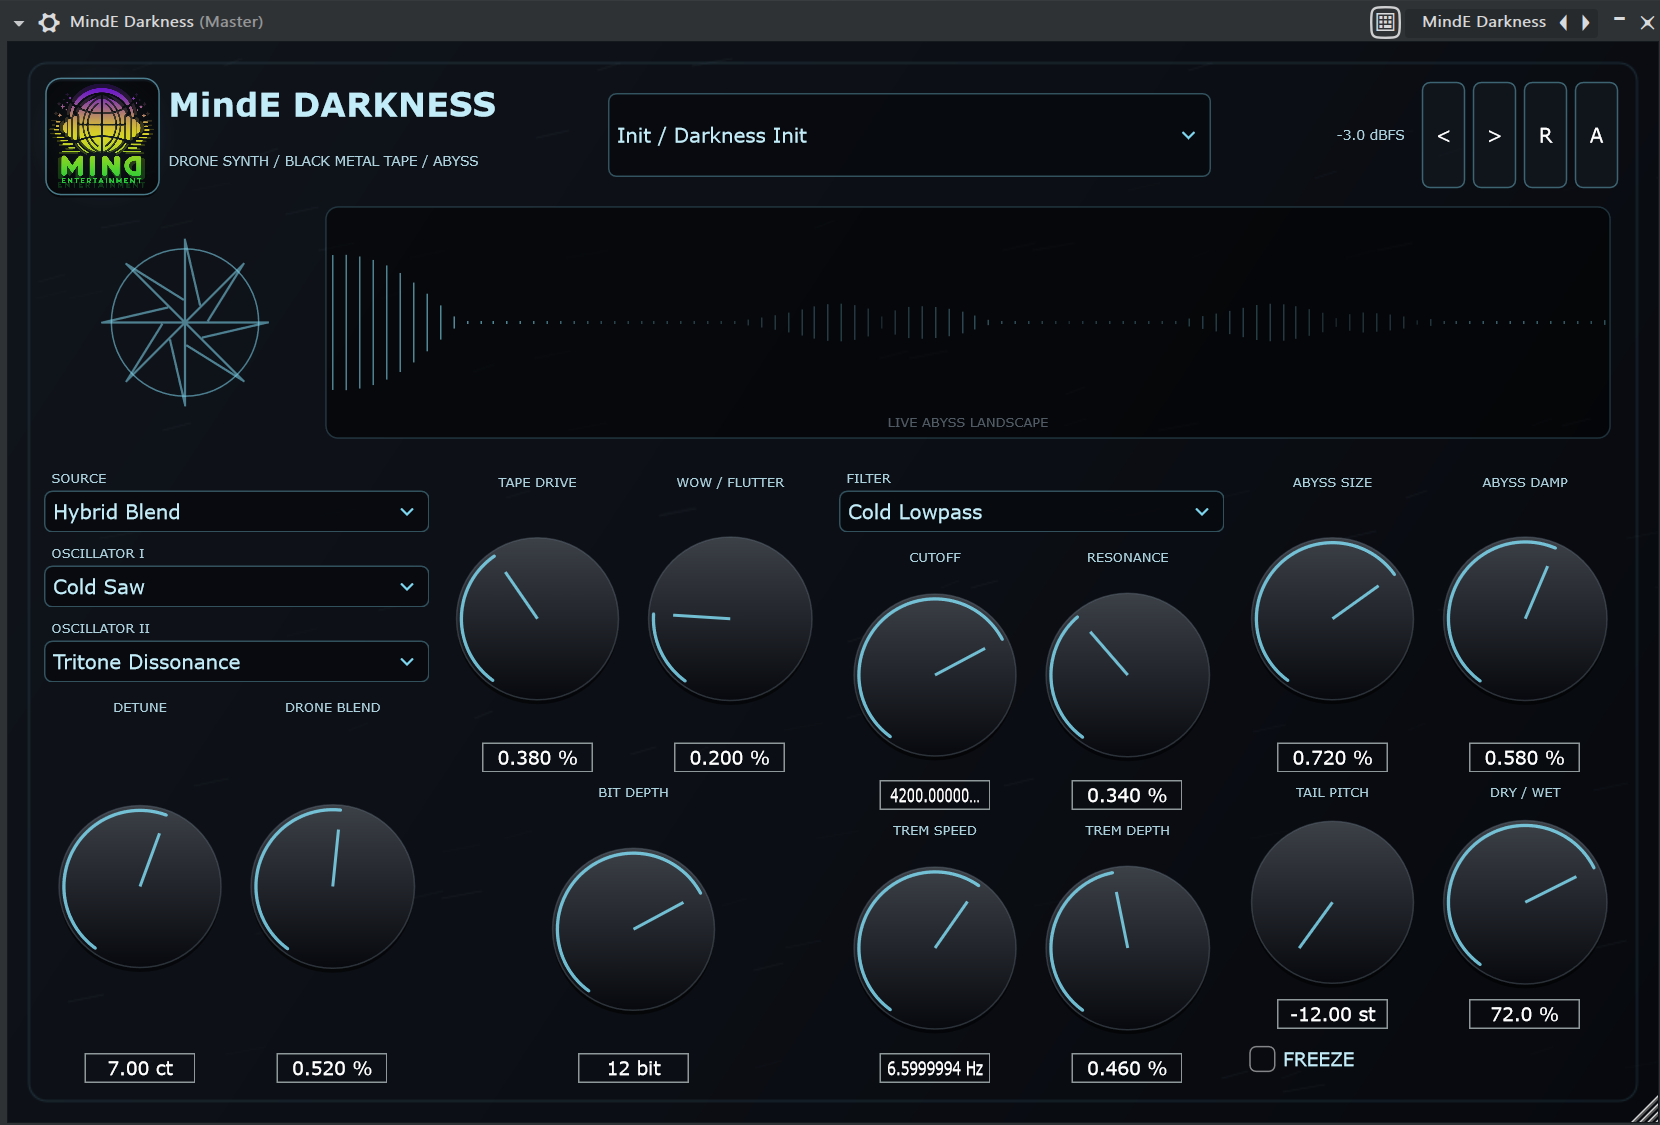Click the bit depth value 12 bit
This screenshot has width=1660, height=1125.
point(634,1068)
